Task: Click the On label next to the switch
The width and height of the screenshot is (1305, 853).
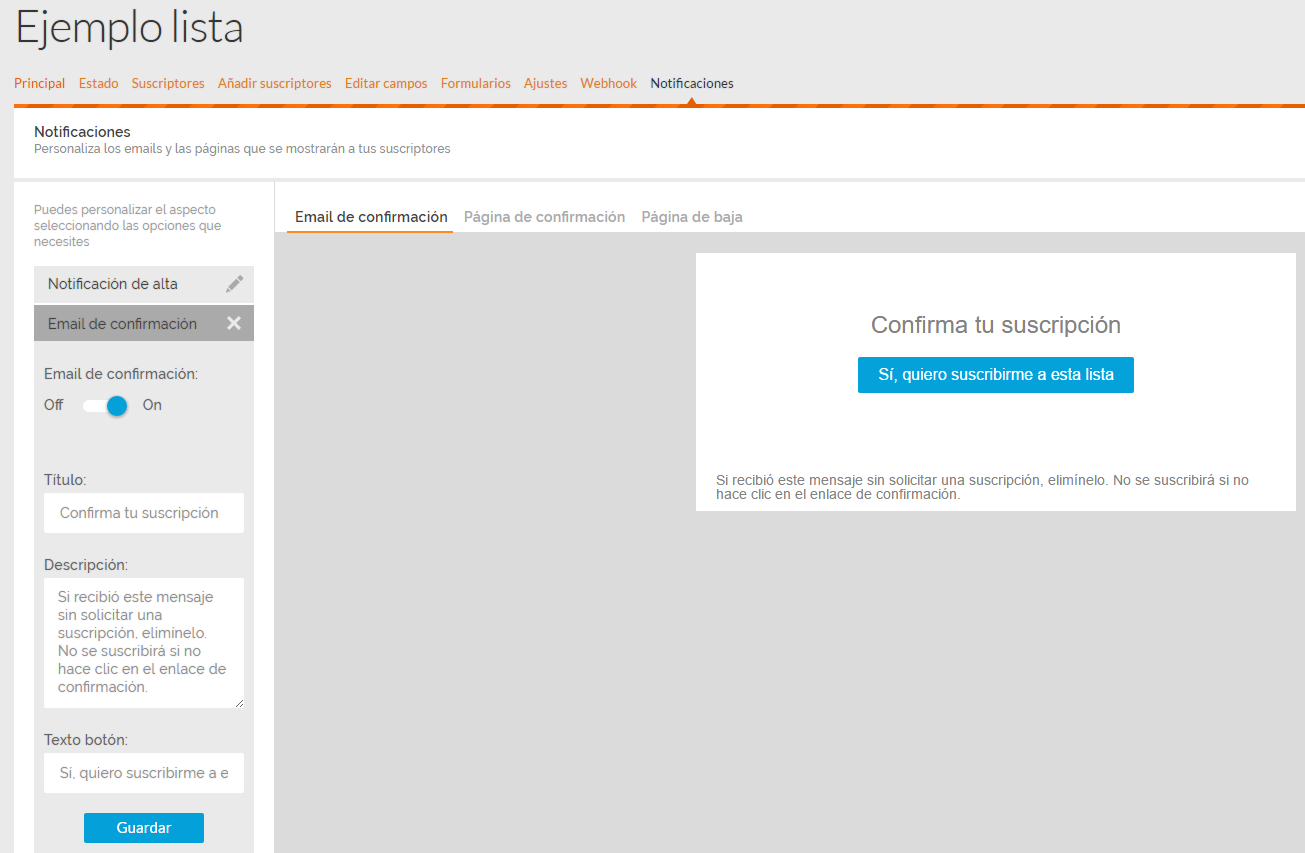Action: click(x=152, y=405)
